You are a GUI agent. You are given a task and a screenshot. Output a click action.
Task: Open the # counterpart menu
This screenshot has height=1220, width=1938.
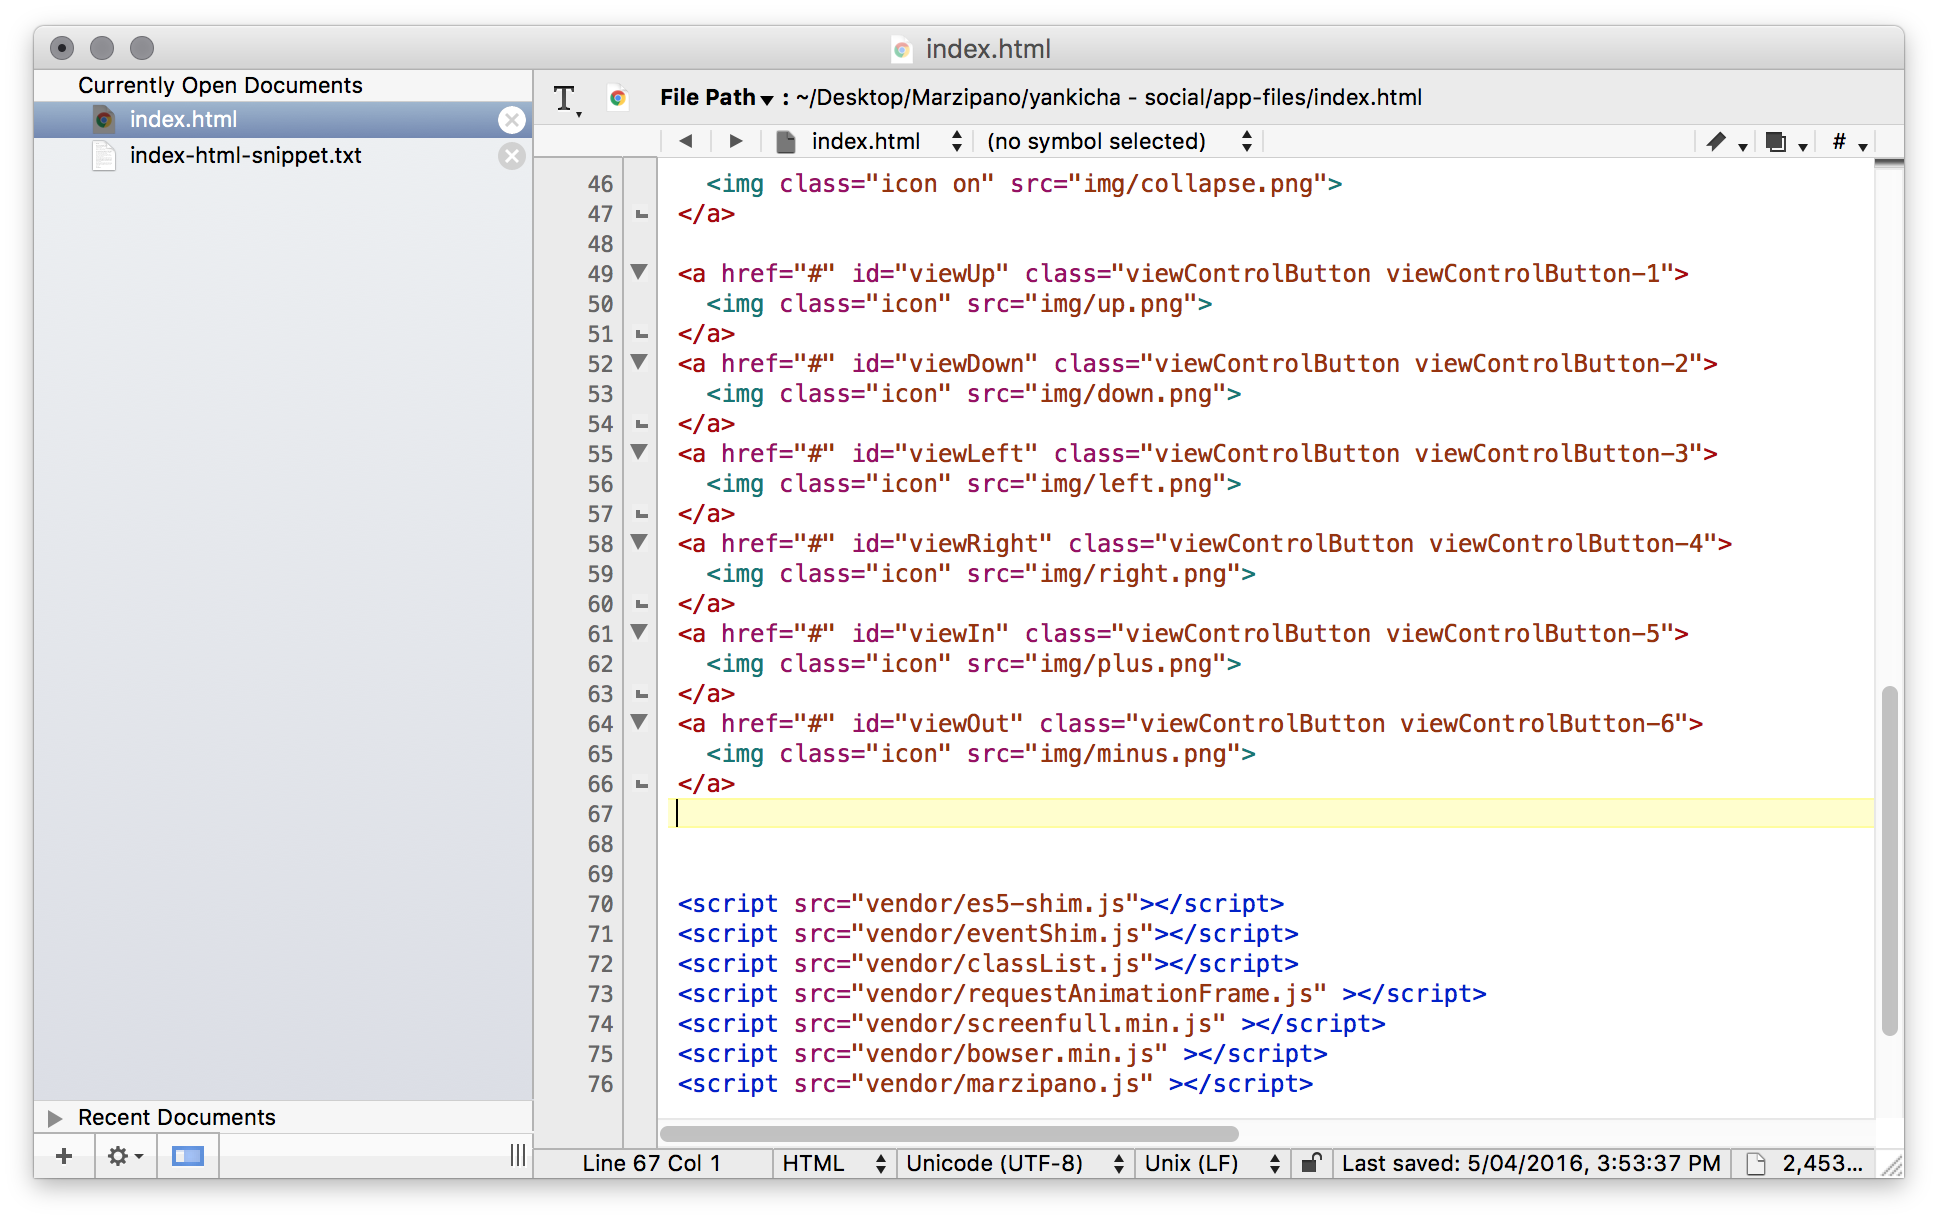click(x=1848, y=142)
